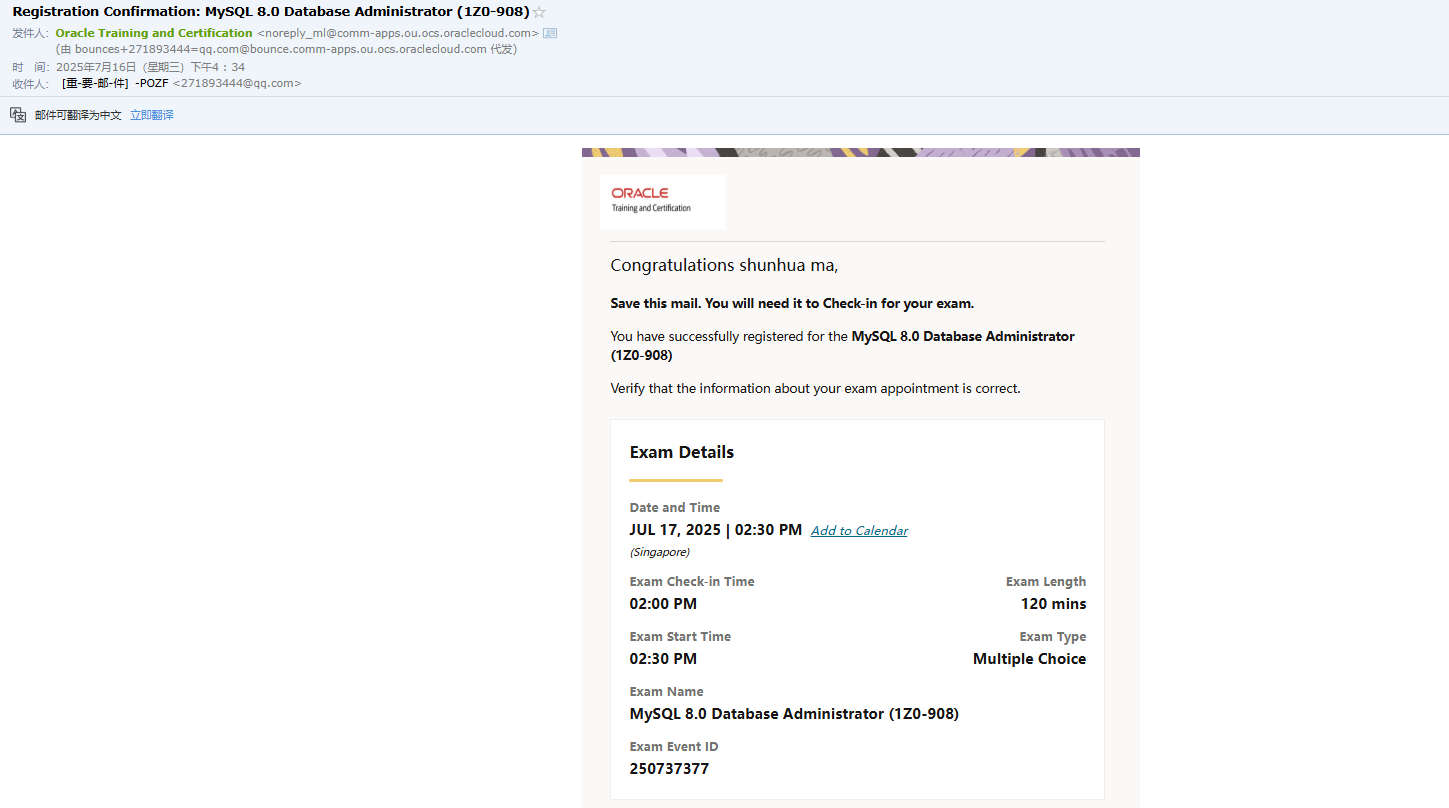Viewport: 1449px width, 808px height.
Task: Click the sent time 2025年7月16日 下午4:34
Action: coord(150,67)
